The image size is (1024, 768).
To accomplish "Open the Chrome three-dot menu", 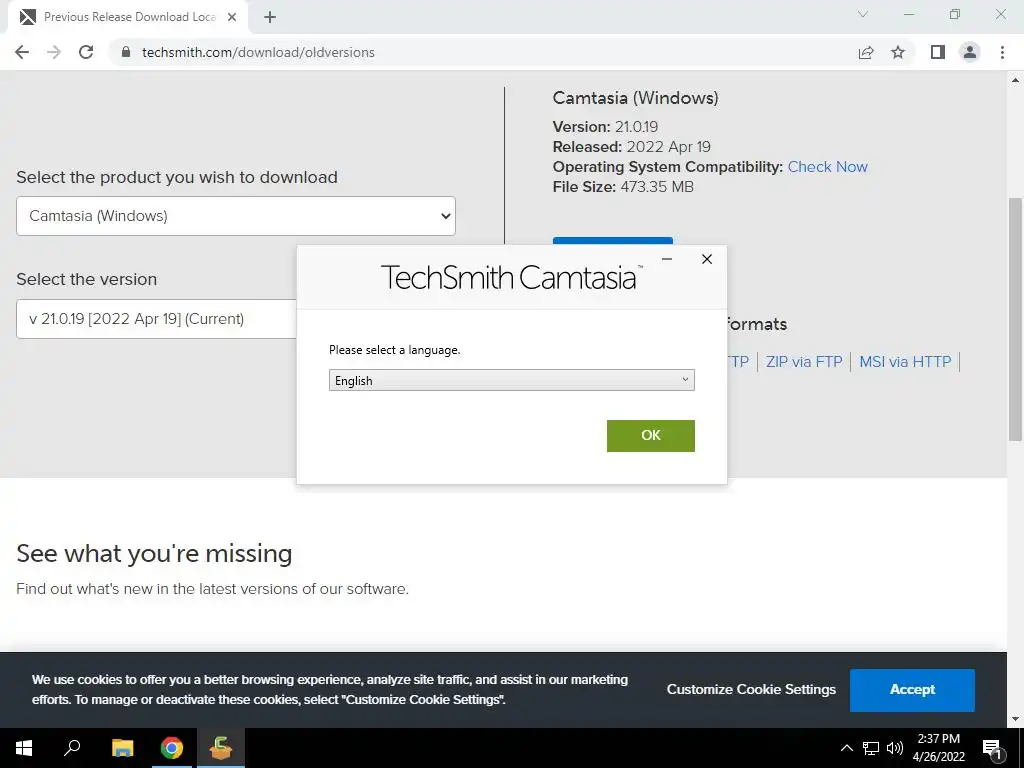I will coord(1002,52).
